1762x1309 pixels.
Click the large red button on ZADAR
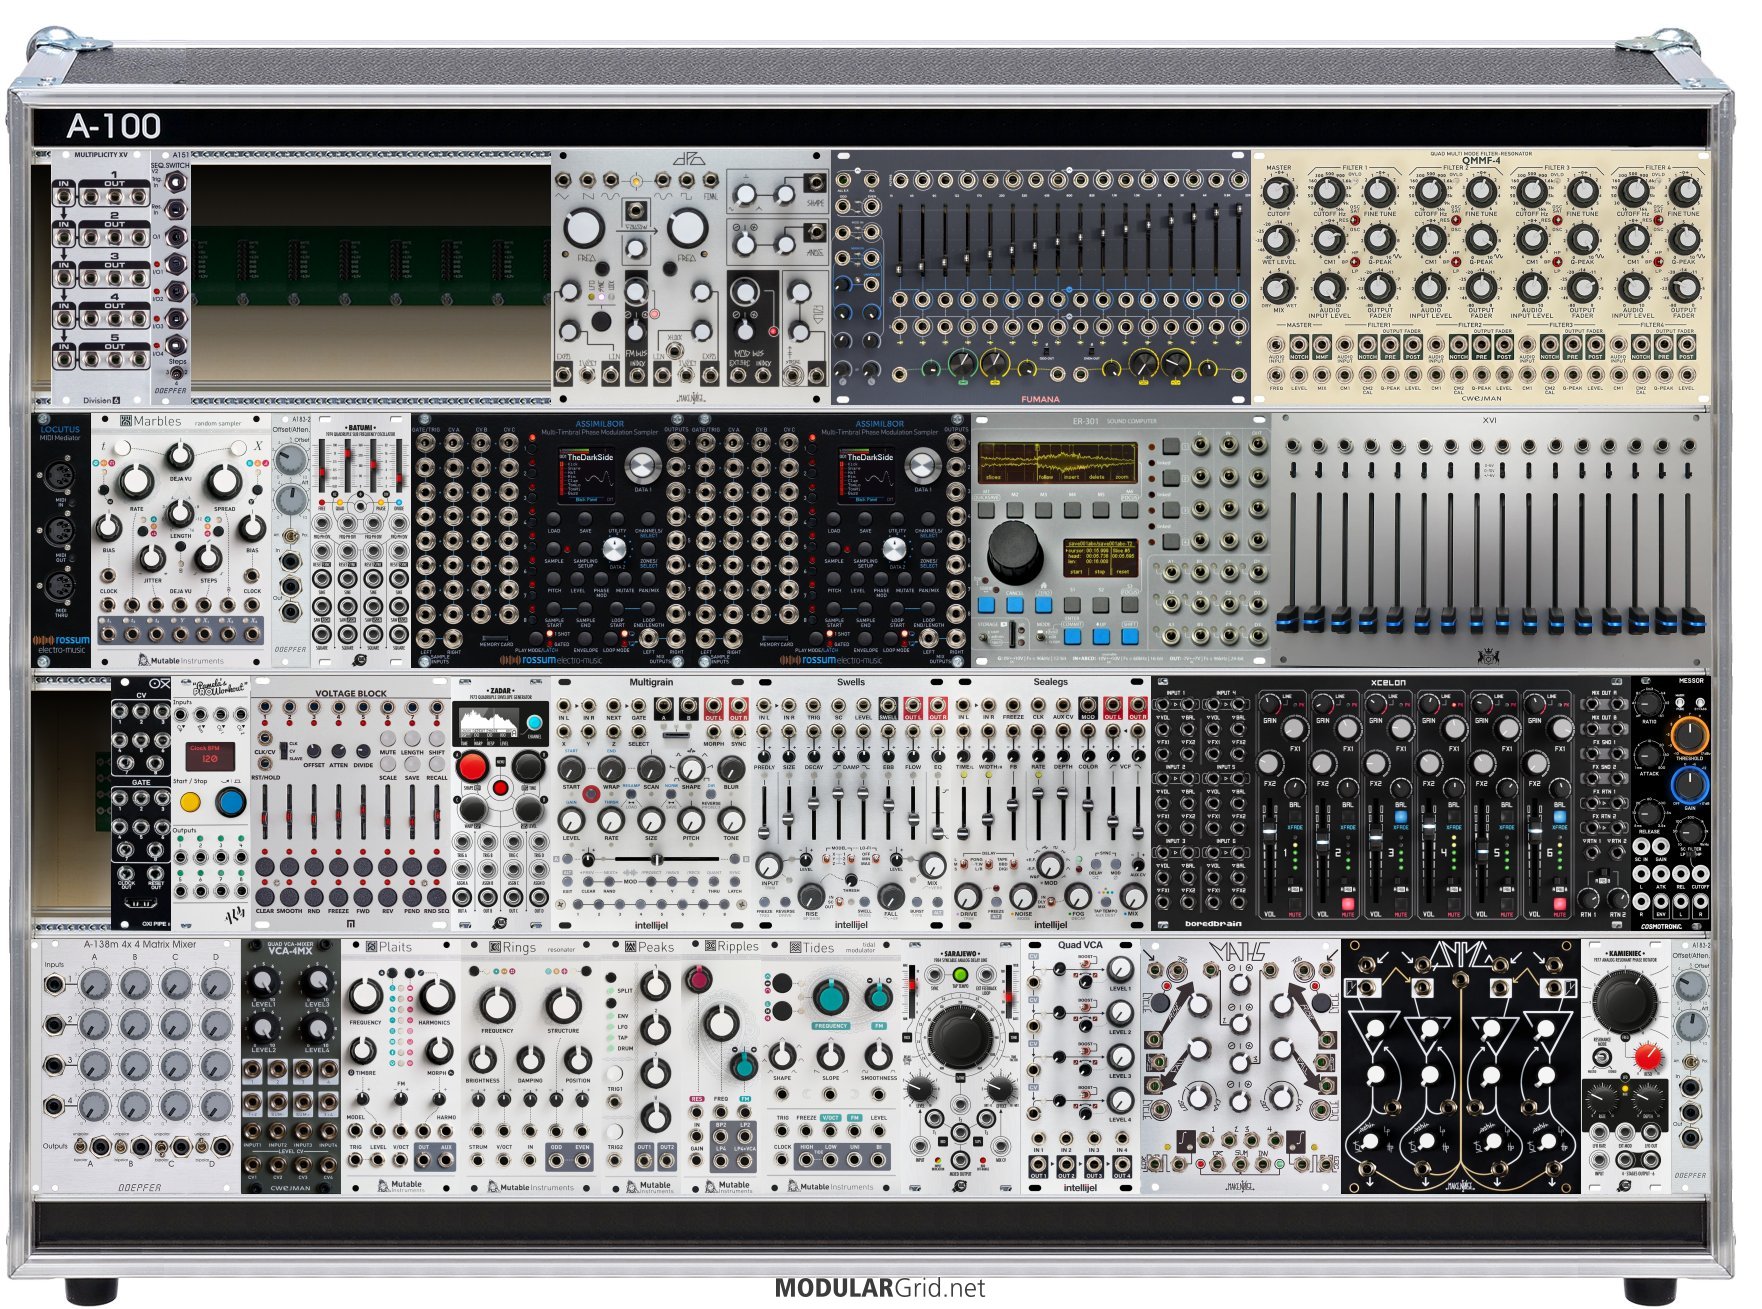(472, 768)
